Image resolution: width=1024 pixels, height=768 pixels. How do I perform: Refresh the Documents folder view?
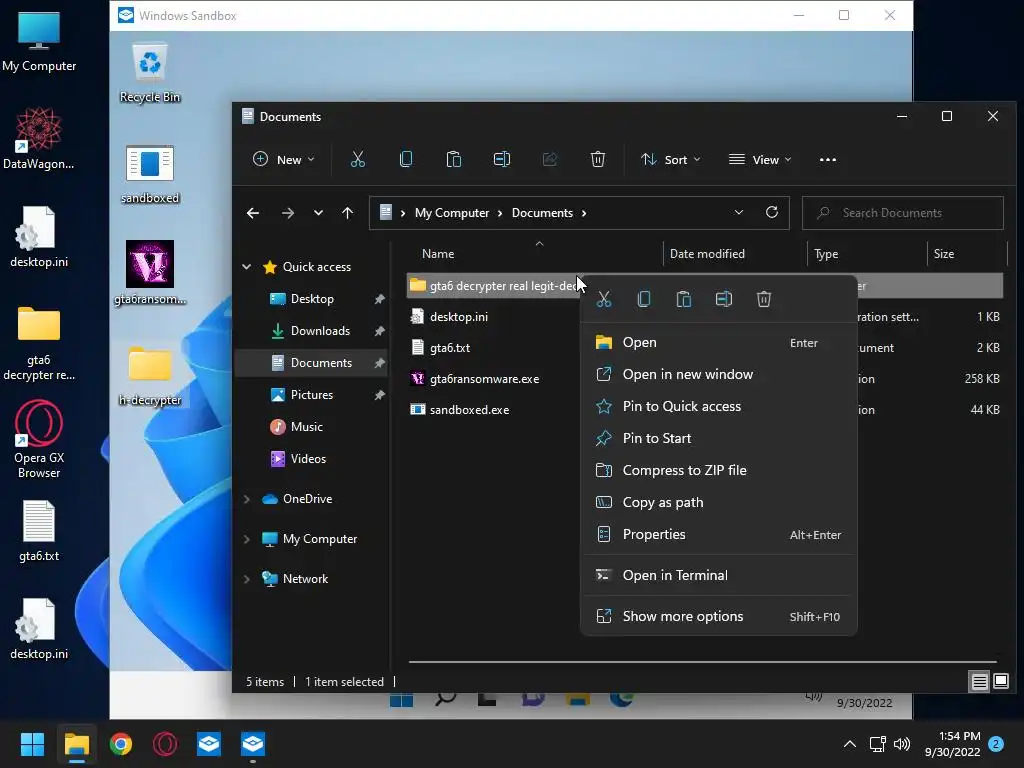[772, 212]
